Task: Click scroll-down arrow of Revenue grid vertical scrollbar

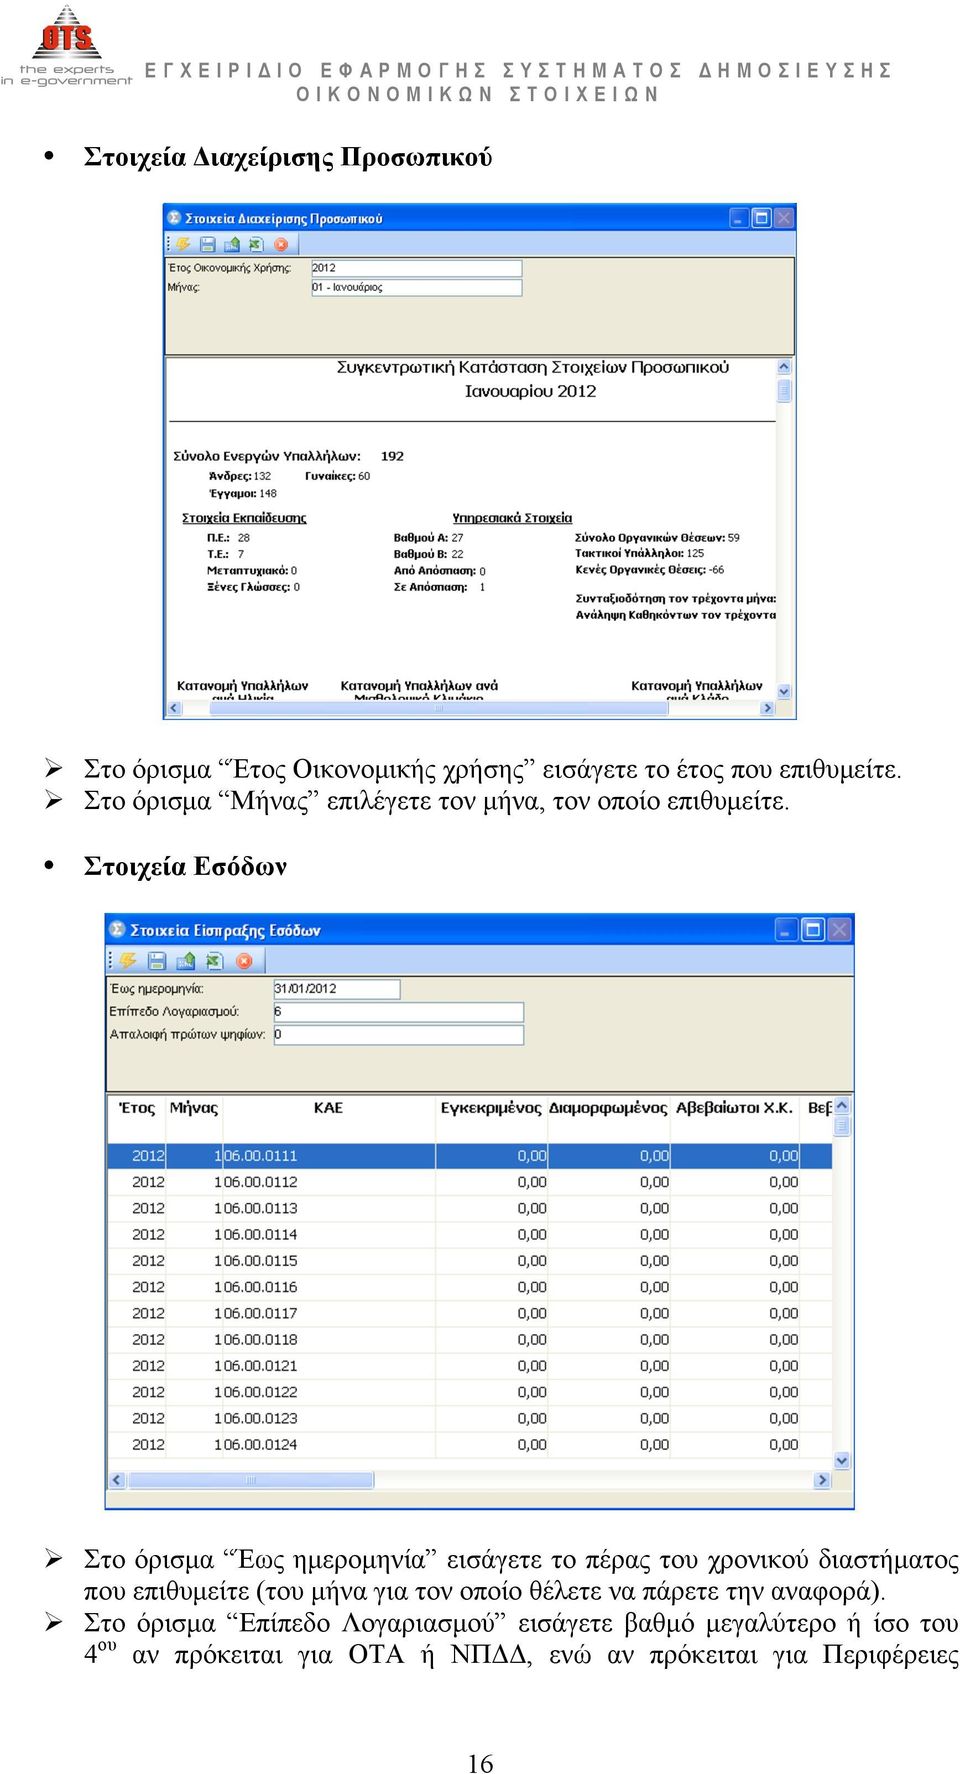Action: coord(842,1461)
